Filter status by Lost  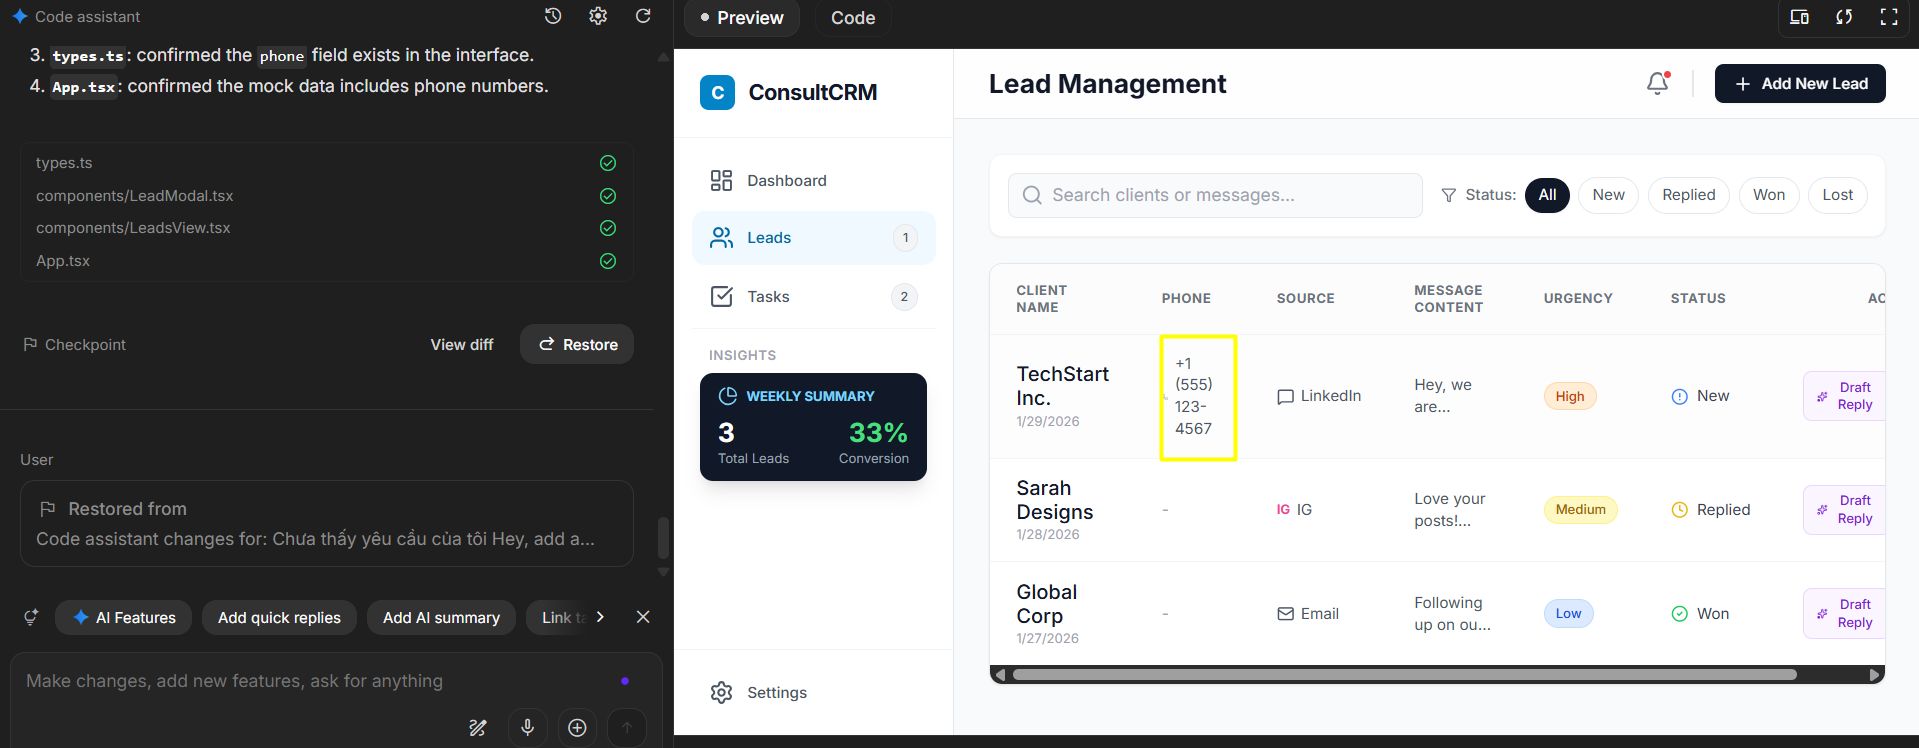1837,195
